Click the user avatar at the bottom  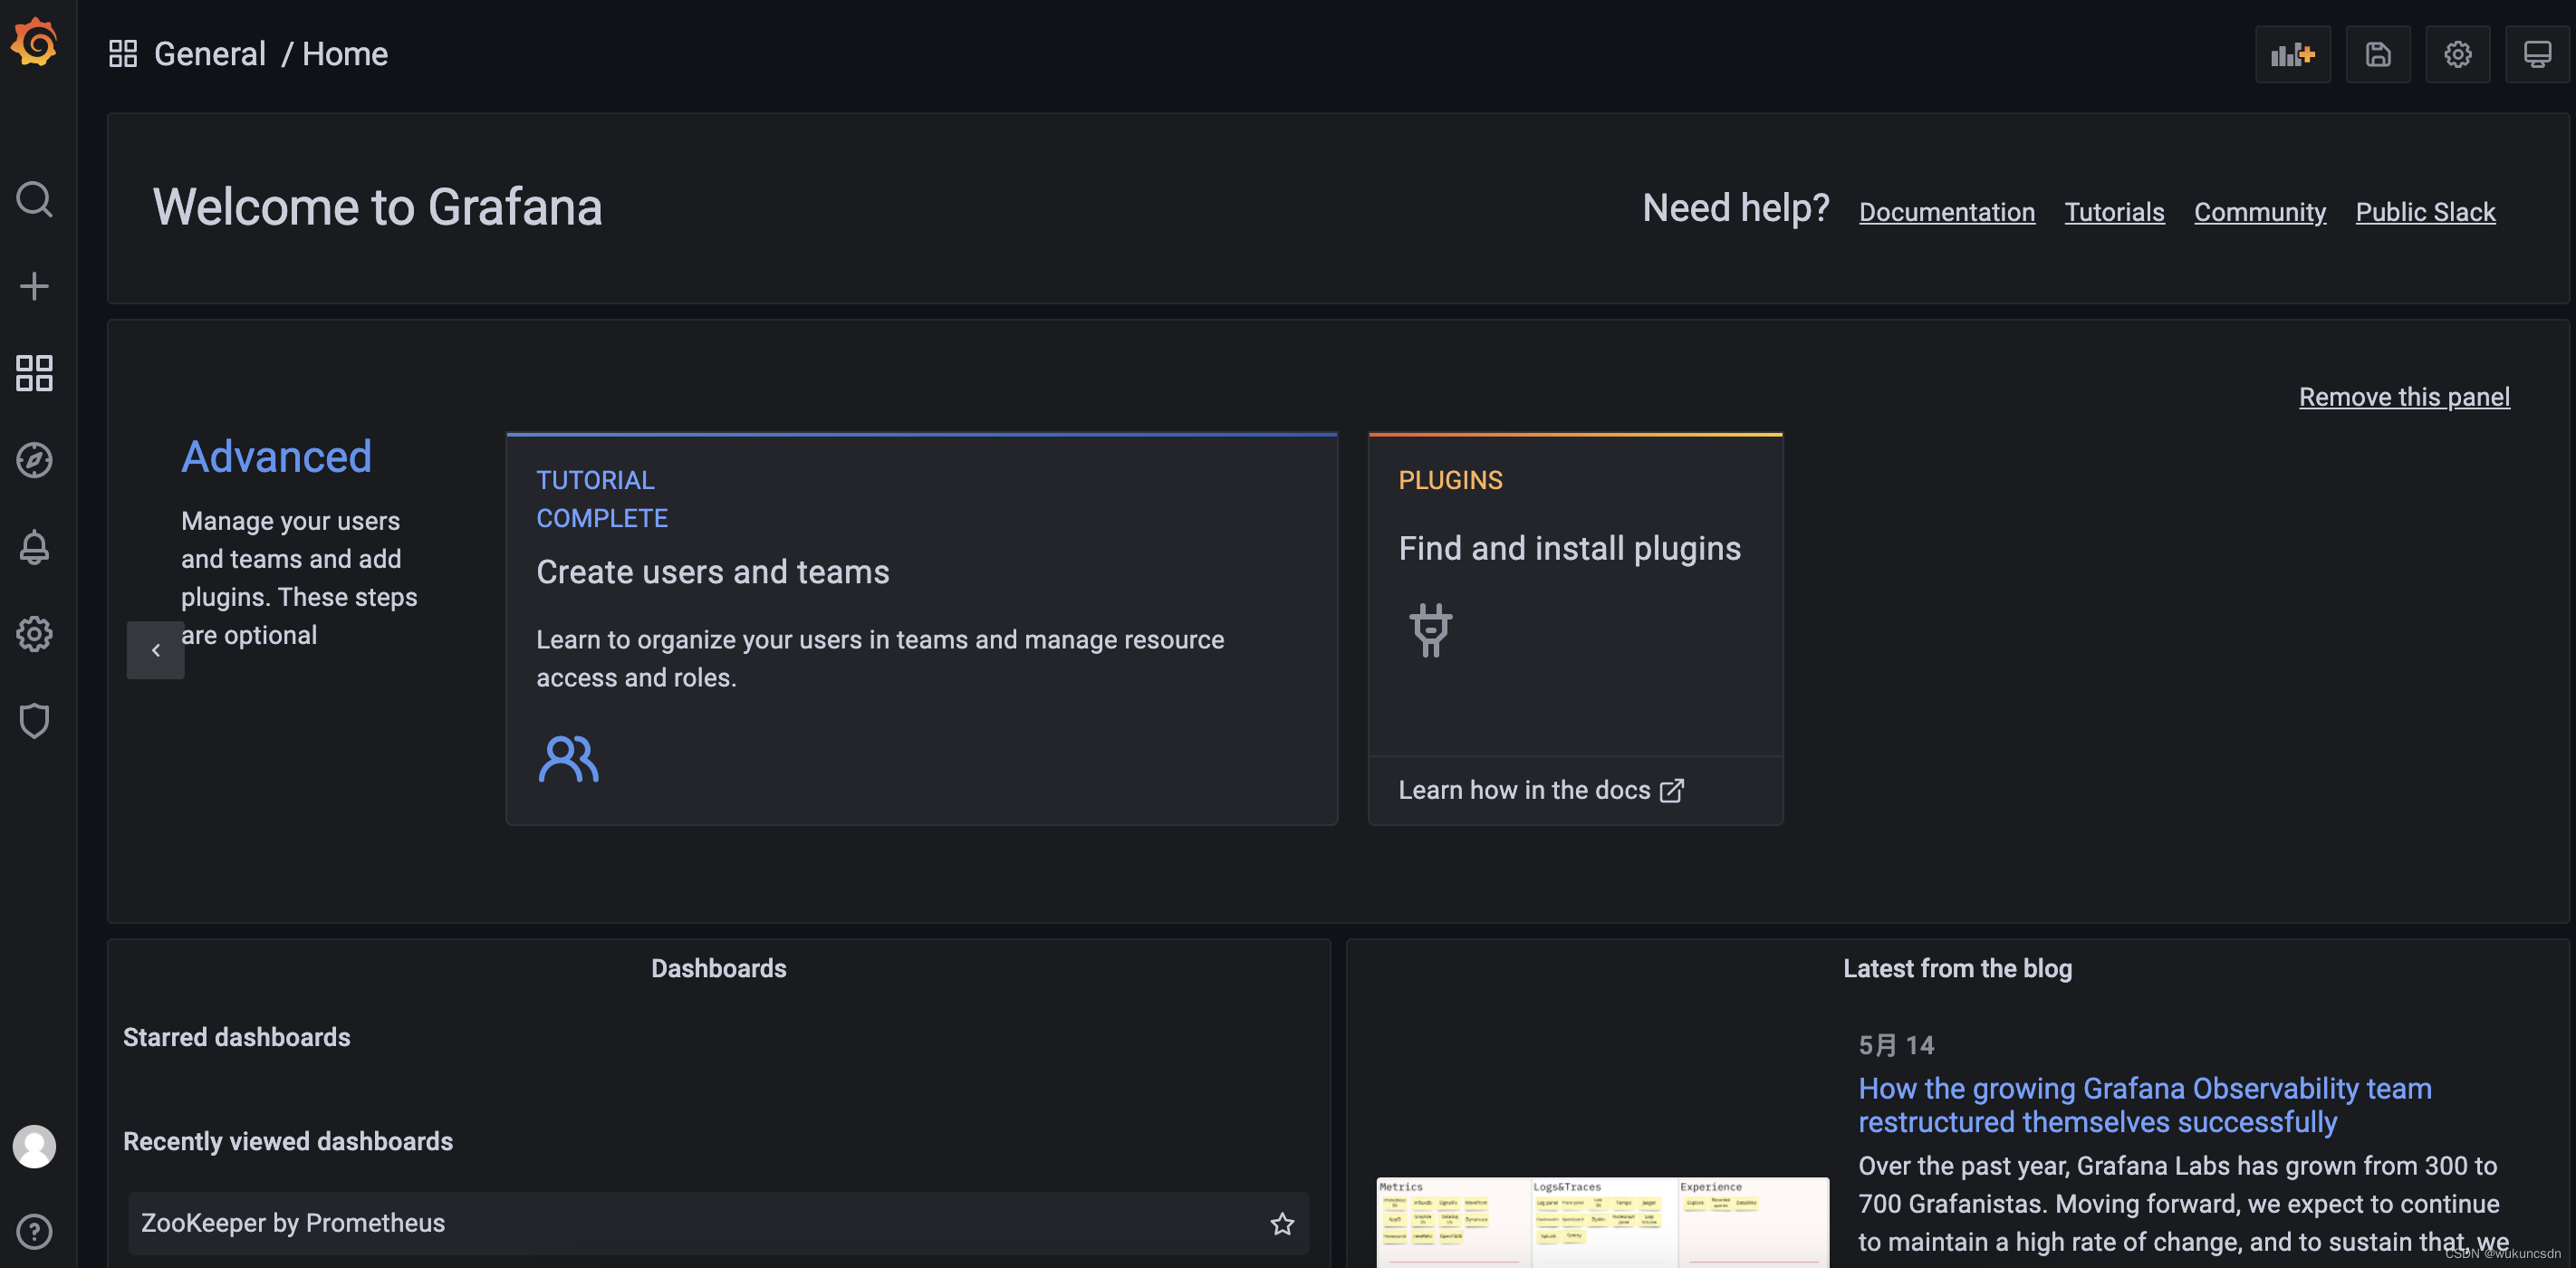pyautogui.click(x=34, y=1146)
